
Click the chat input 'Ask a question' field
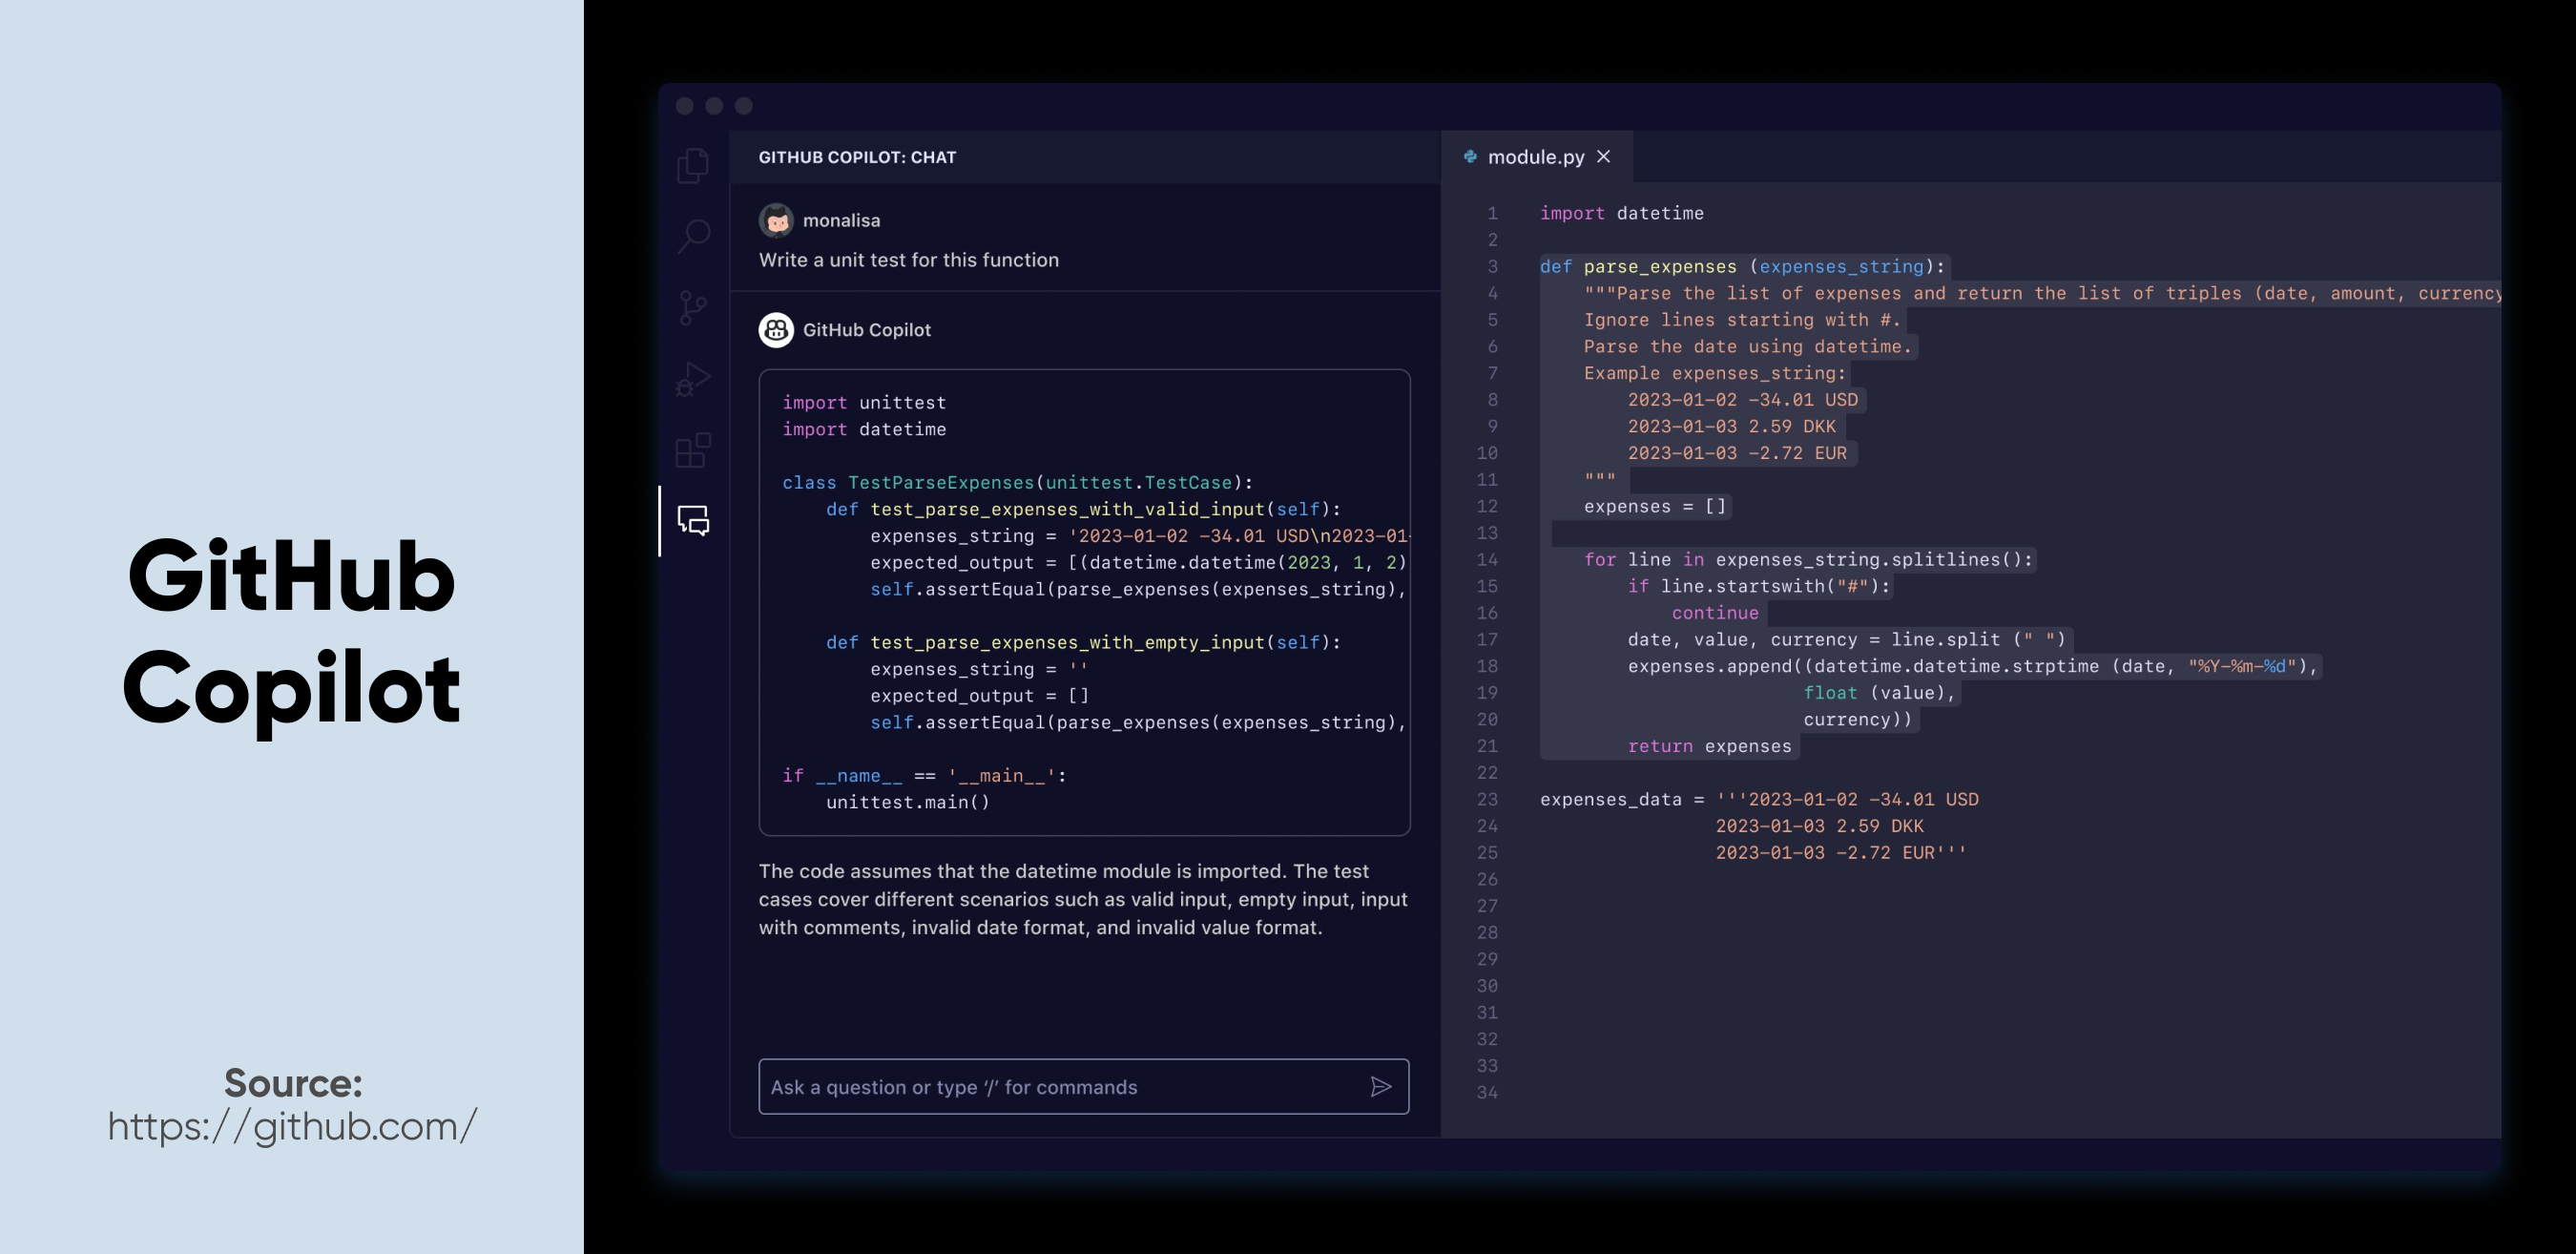pos(1084,1087)
